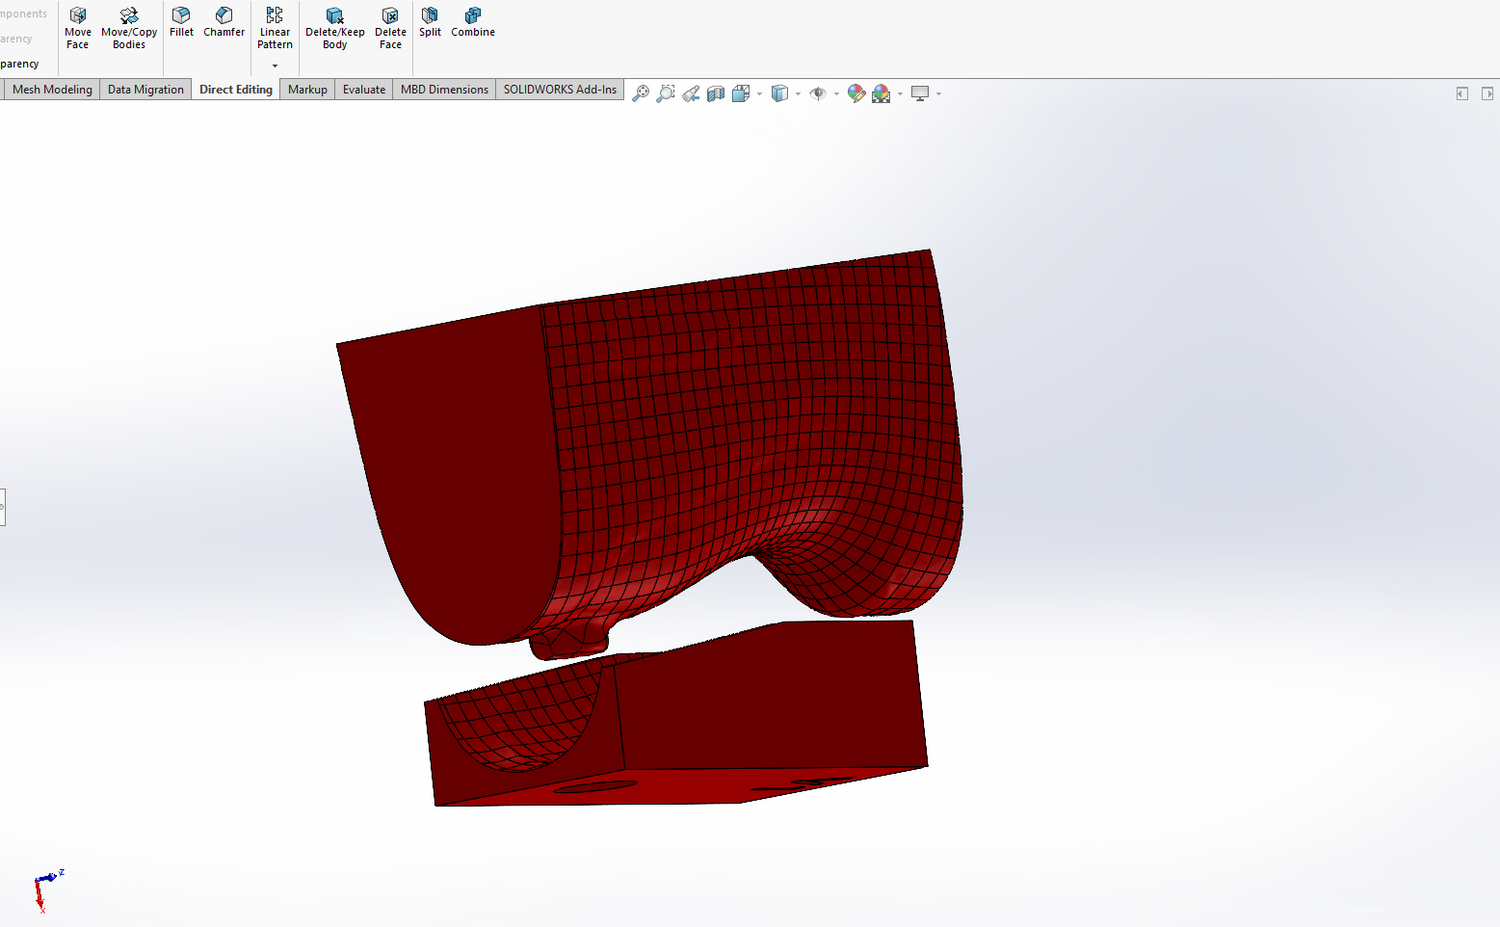Click the Zoom to Fit icon
This screenshot has width=1500, height=927.
641,93
